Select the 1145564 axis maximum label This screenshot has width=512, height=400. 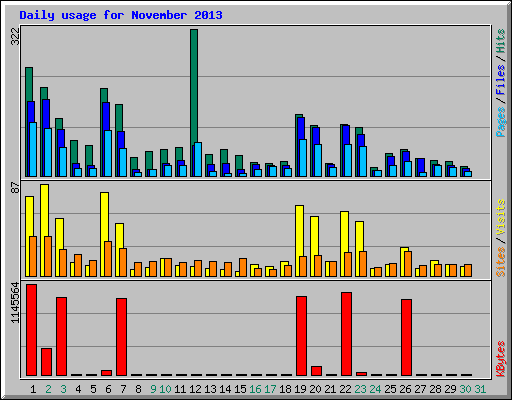[15, 302]
